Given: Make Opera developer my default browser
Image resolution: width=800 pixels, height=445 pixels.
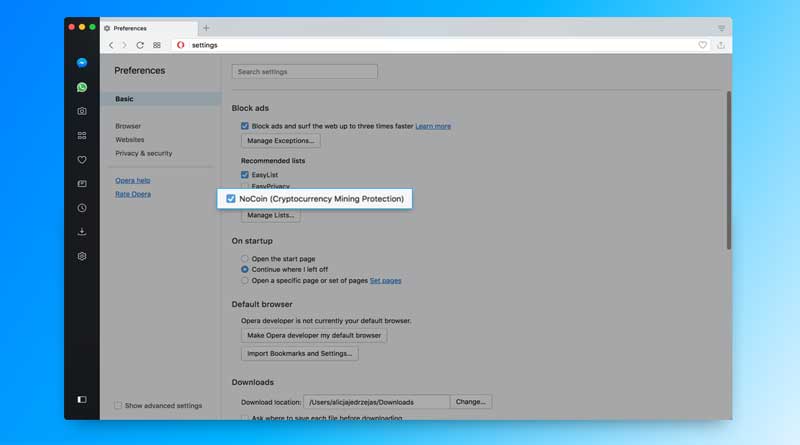Looking at the screenshot, I should coord(314,335).
